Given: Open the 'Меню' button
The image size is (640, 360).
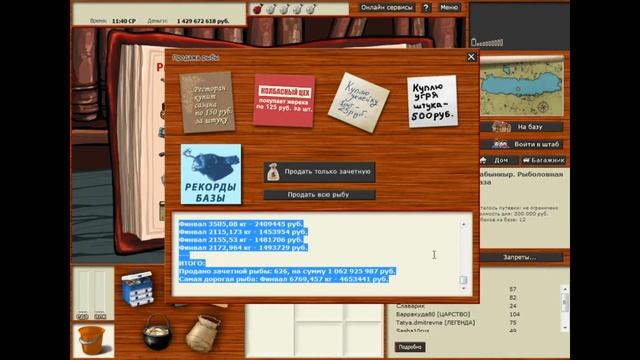Looking at the screenshot, I should [x=449, y=7].
